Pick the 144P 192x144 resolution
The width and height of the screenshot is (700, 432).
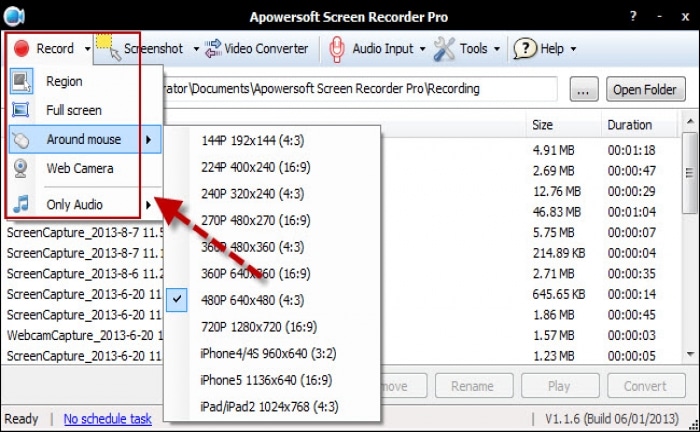tap(248, 139)
